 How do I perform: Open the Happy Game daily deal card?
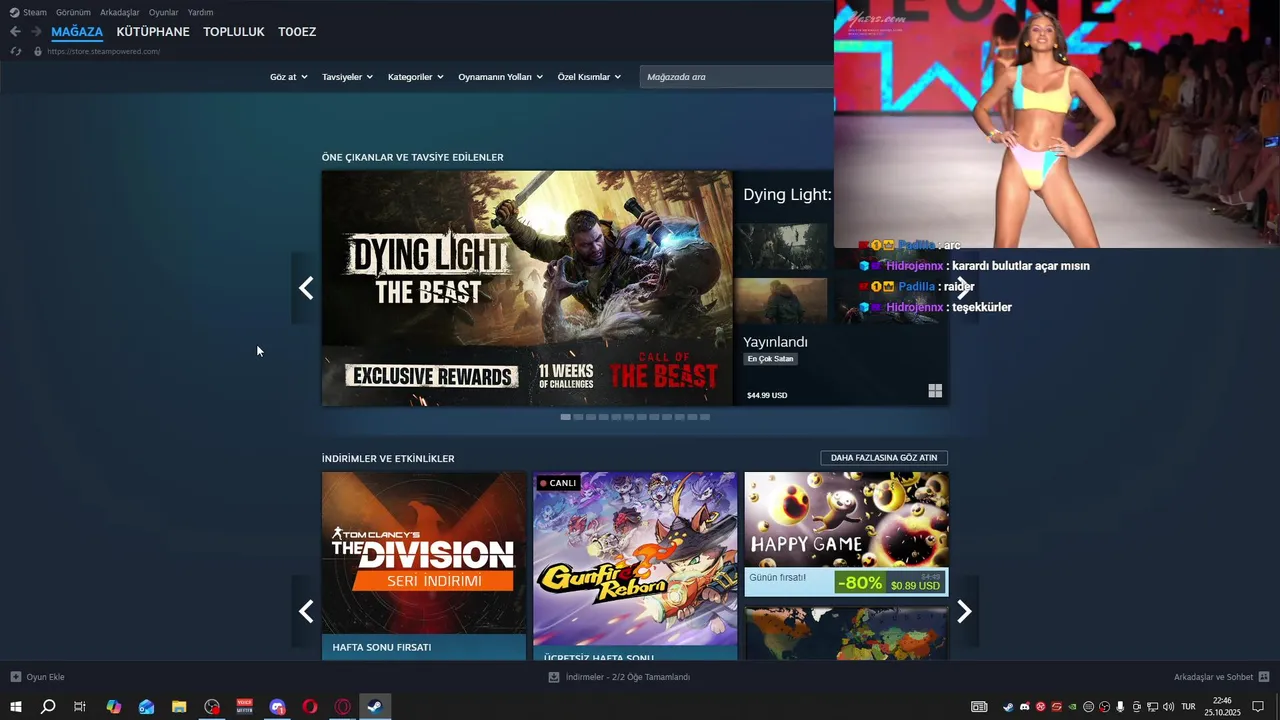pyautogui.click(x=846, y=534)
